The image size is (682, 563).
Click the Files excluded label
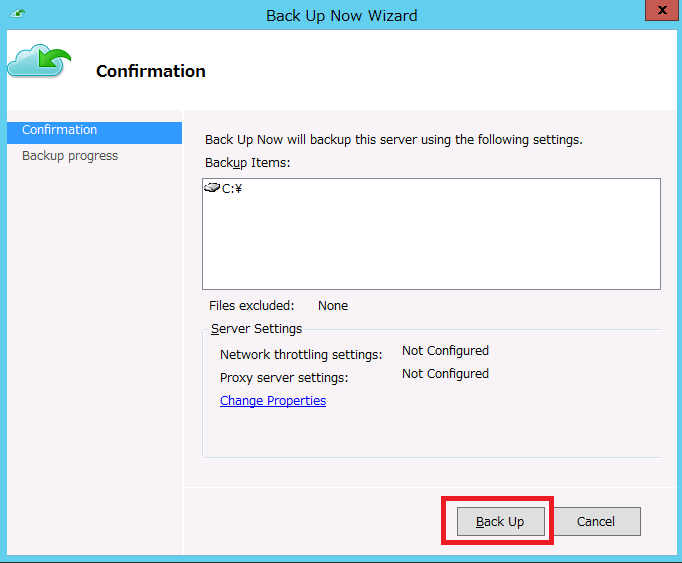point(251,306)
